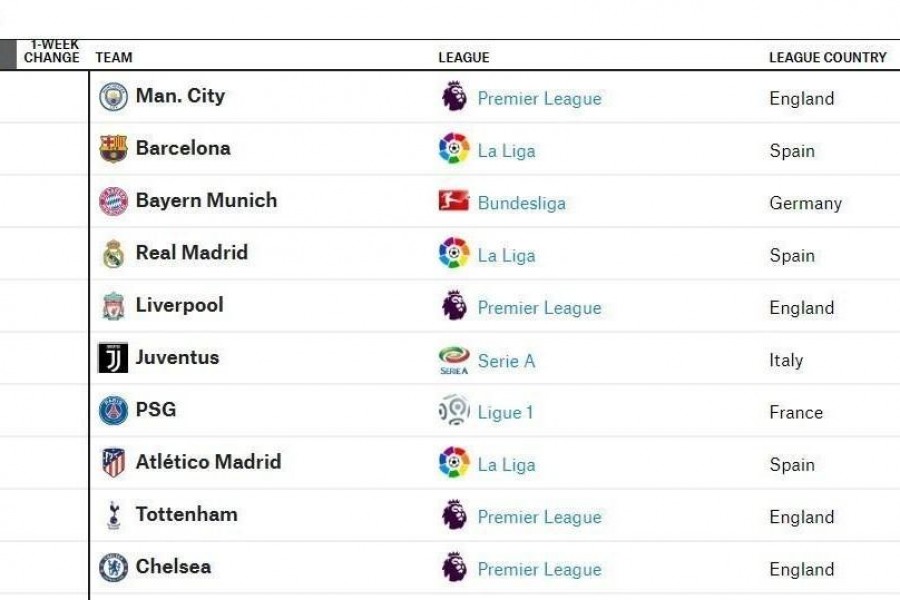
Task: Sort by the TEAM column header
Action: 114,57
